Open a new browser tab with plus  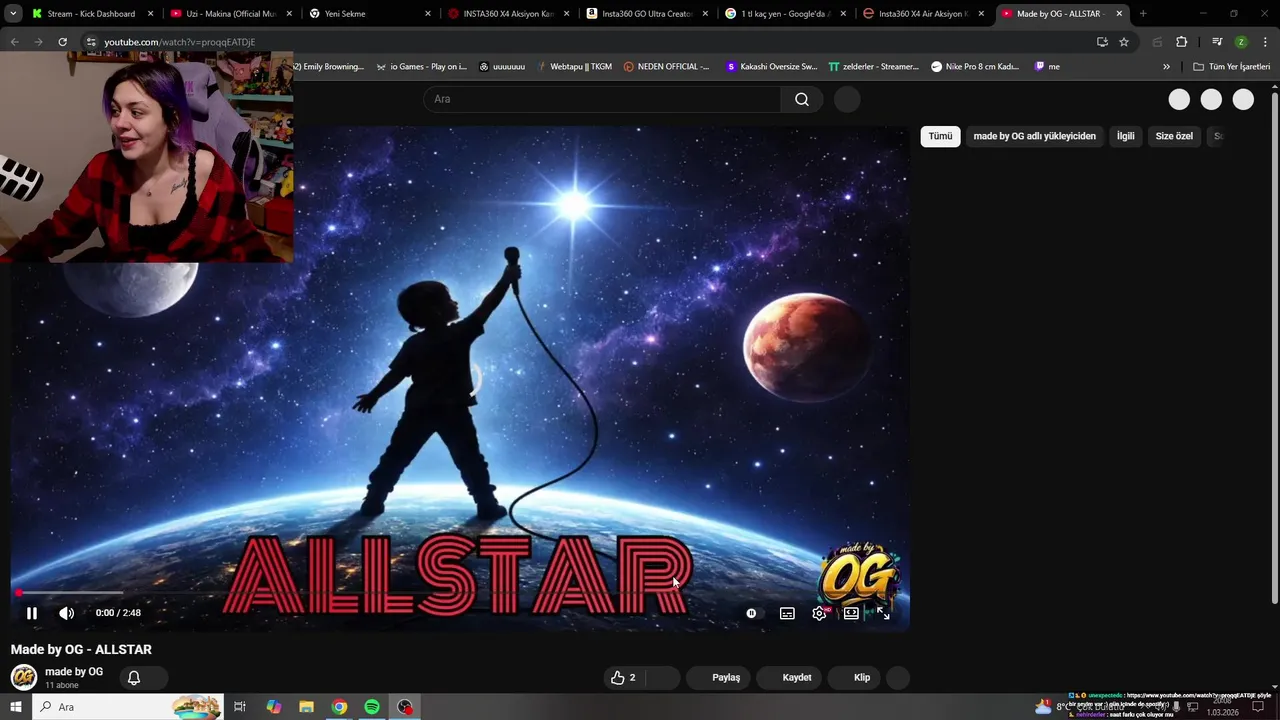1143,14
